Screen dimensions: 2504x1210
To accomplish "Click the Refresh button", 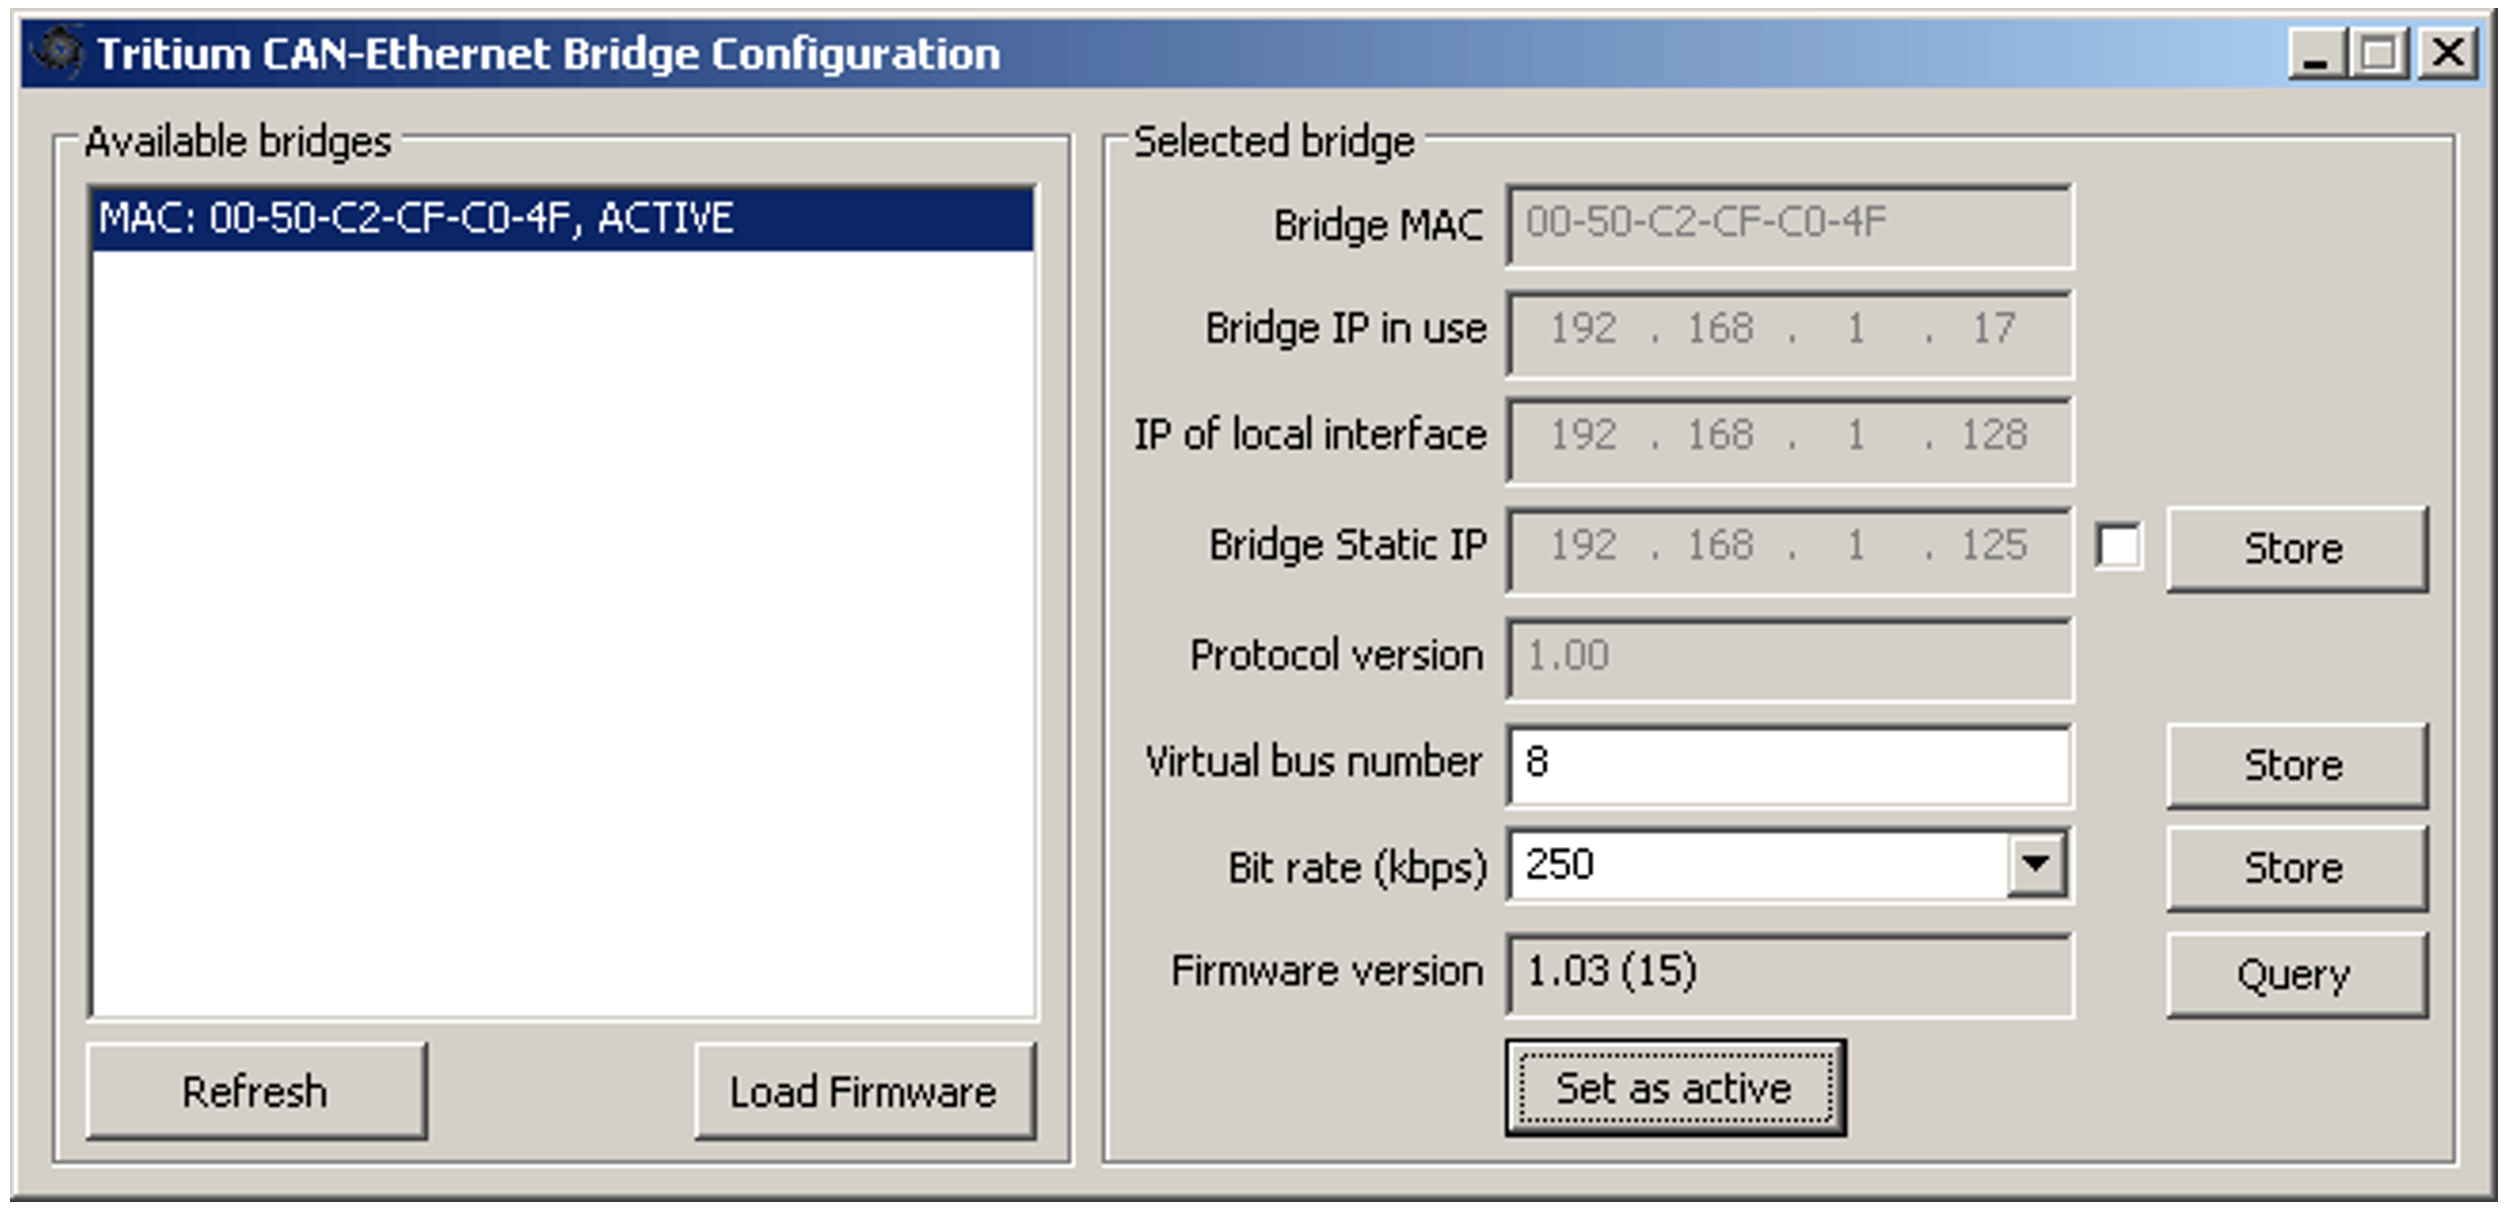I will 257,1091.
